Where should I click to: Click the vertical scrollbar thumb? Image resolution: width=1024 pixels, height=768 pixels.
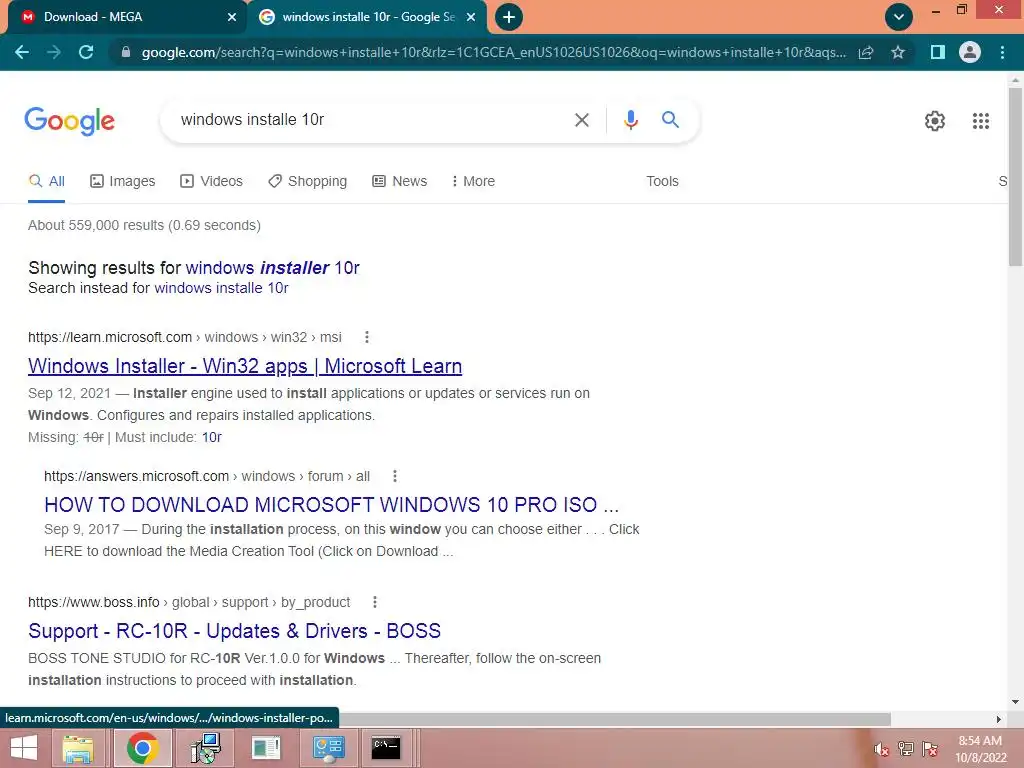pos(1015,176)
